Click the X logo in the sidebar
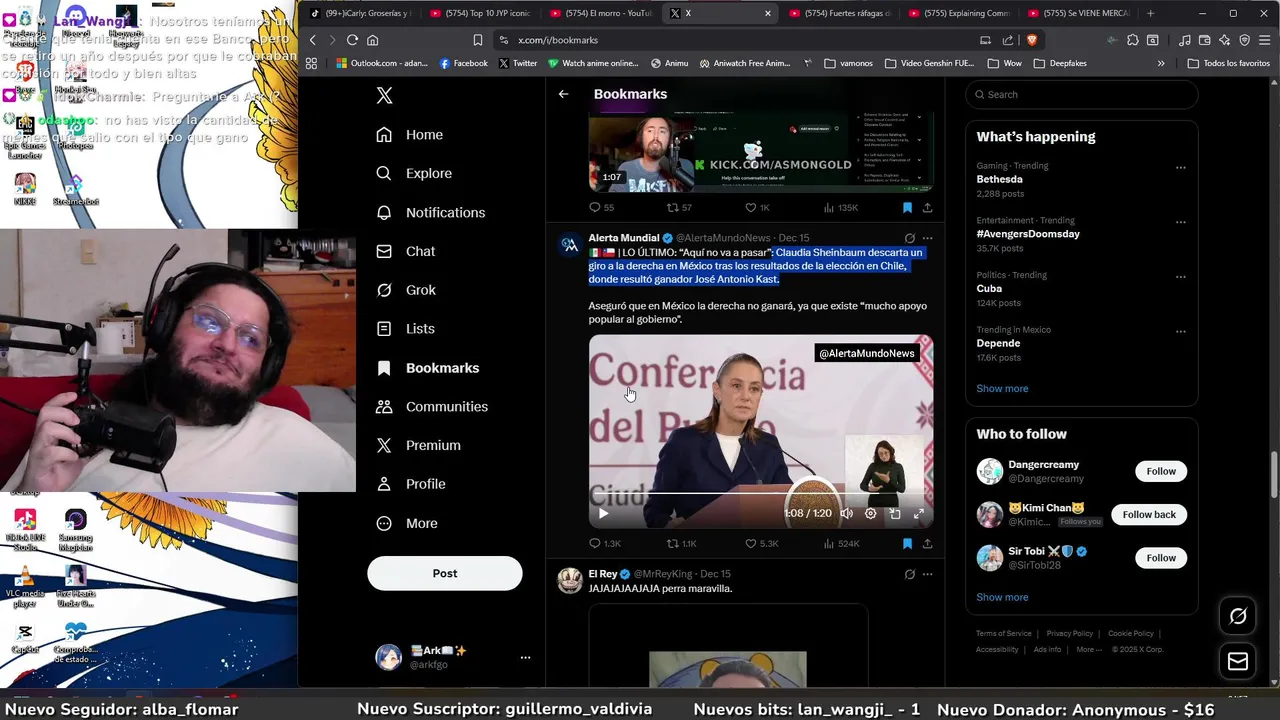This screenshot has height=720, width=1280. coord(384,95)
